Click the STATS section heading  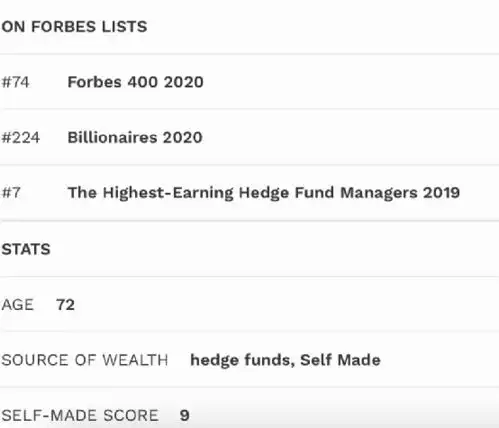tap(26, 249)
